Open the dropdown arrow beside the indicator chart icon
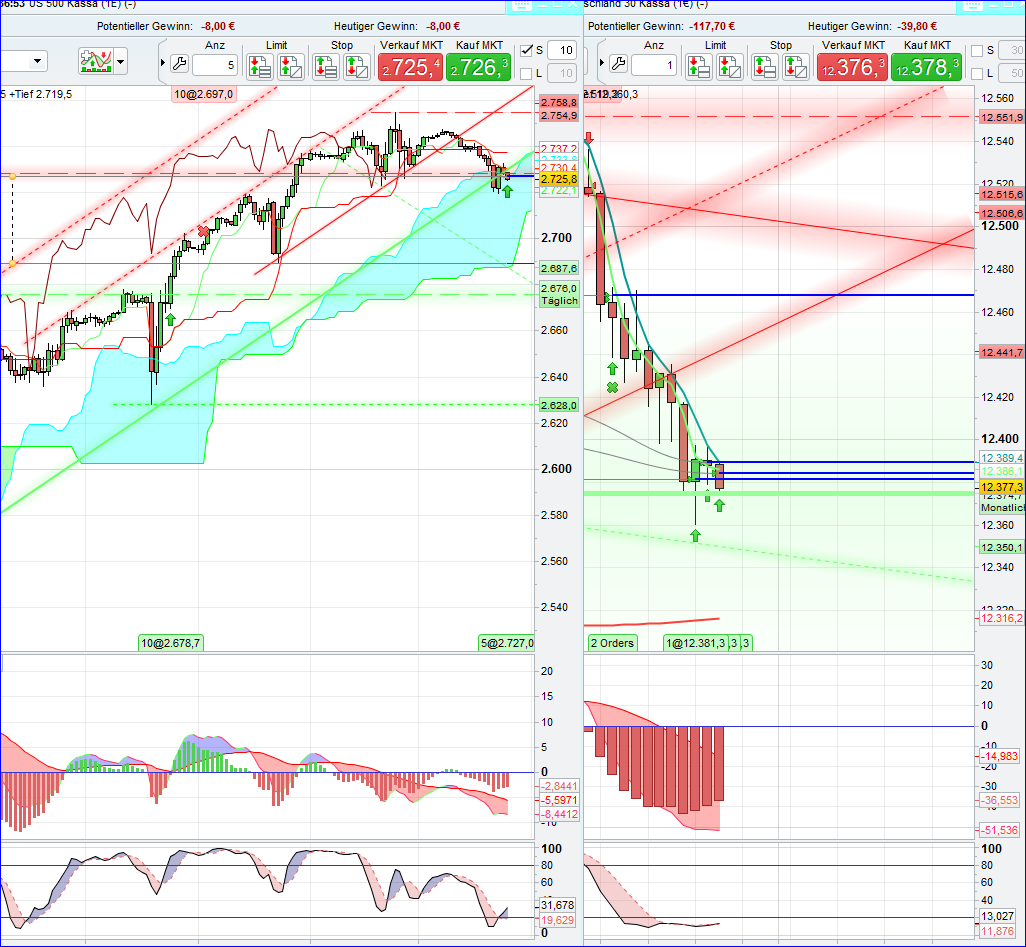Image resolution: width=1026 pixels, height=947 pixels. pyautogui.click(x=120, y=62)
